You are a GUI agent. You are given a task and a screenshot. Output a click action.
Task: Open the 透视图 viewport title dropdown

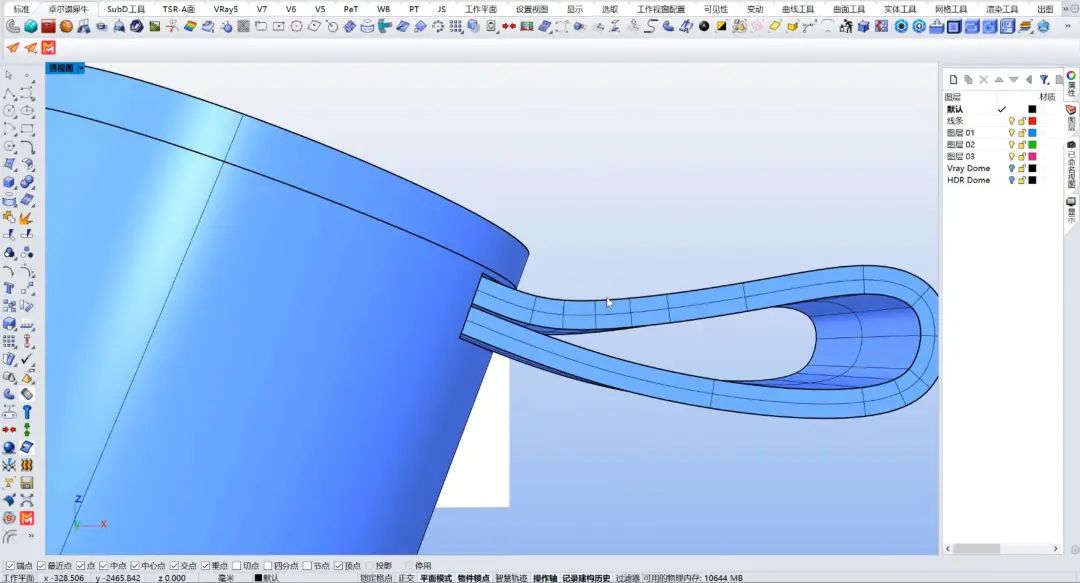point(81,69)
